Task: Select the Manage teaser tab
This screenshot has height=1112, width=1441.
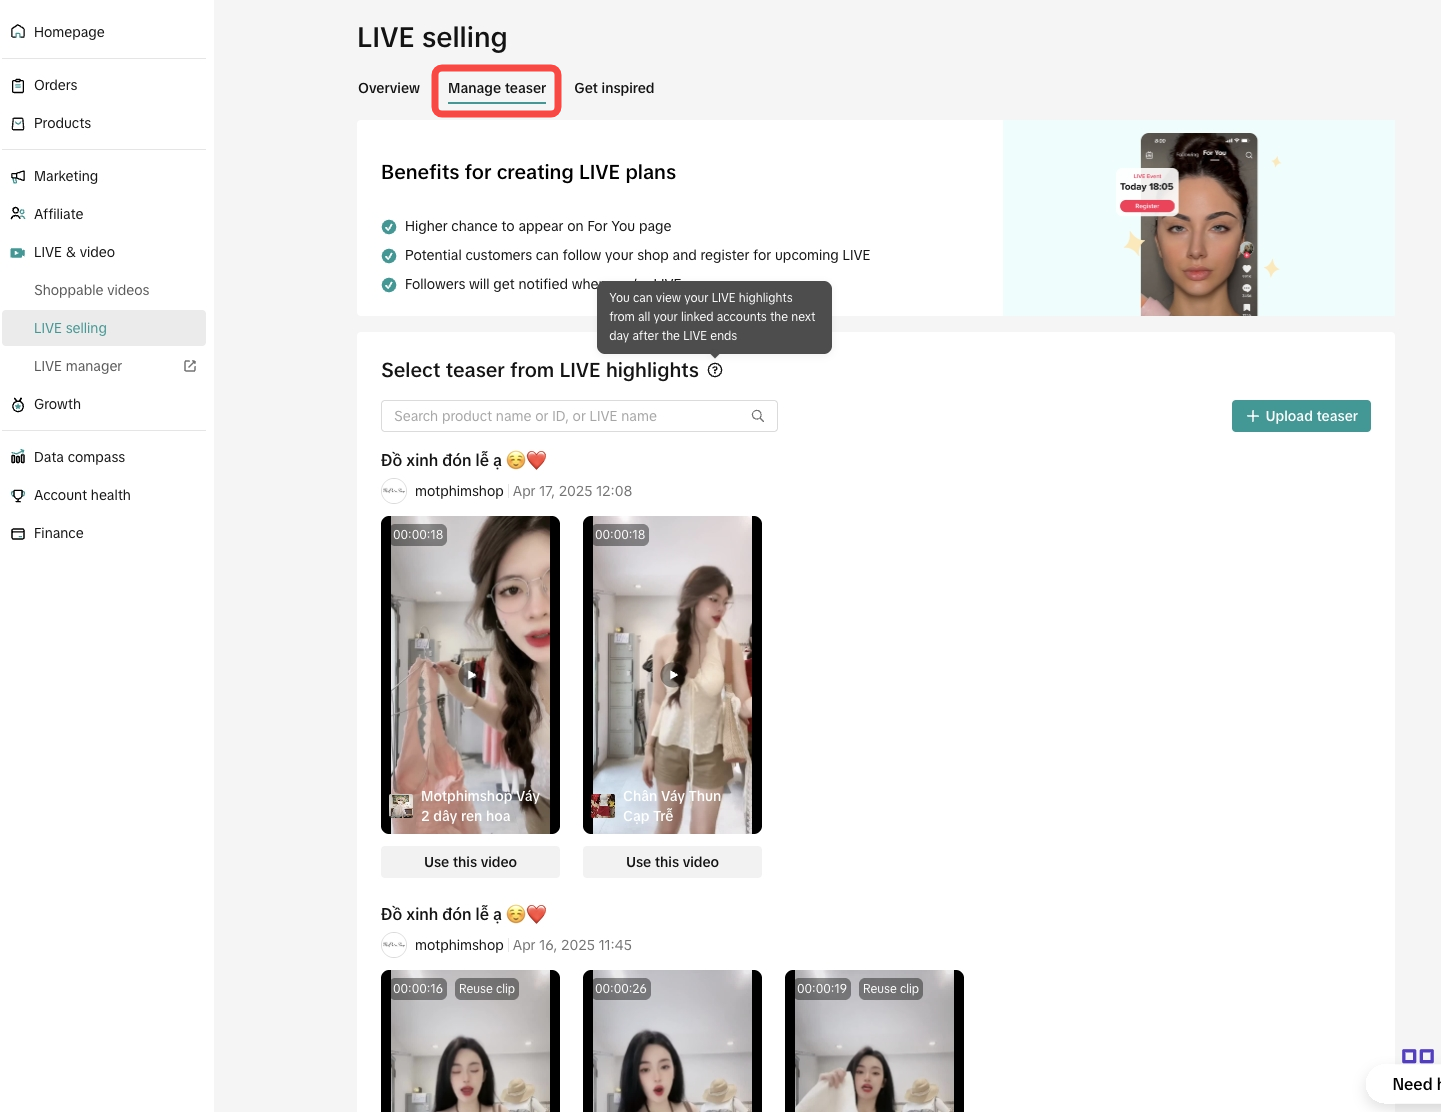Action: click(x=497, y=88)
